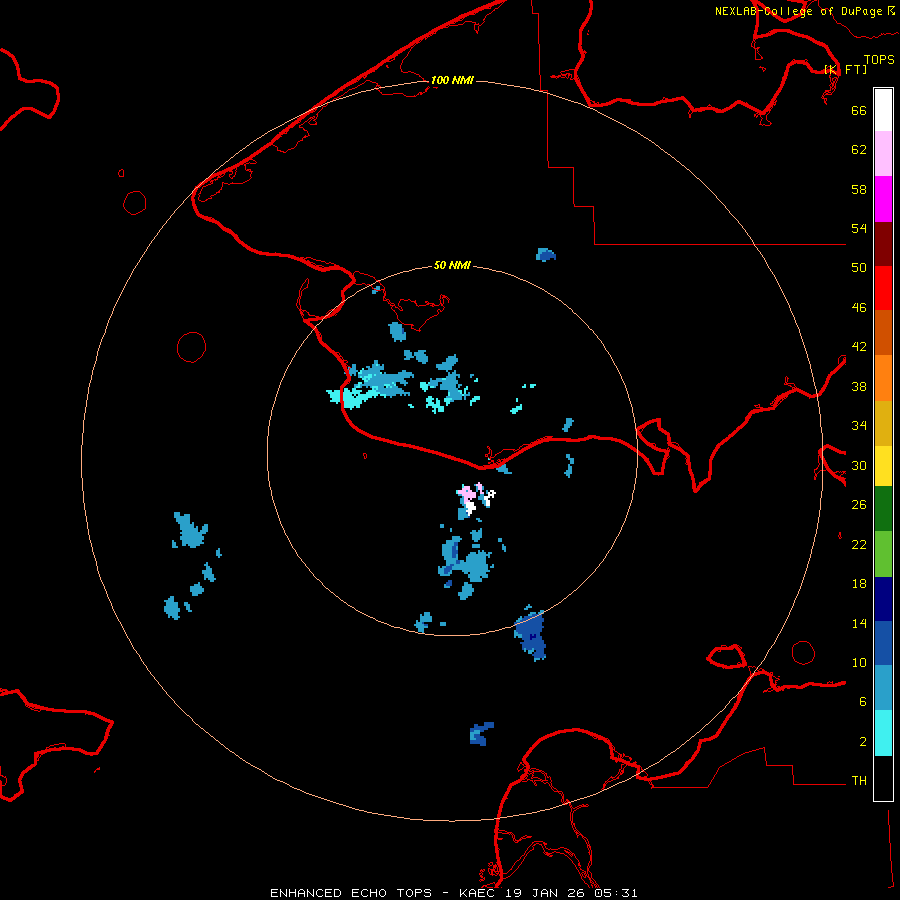Click the light blue swatch between 10 and 6
The height and width of the screenshot is (900, 900).
883,687
